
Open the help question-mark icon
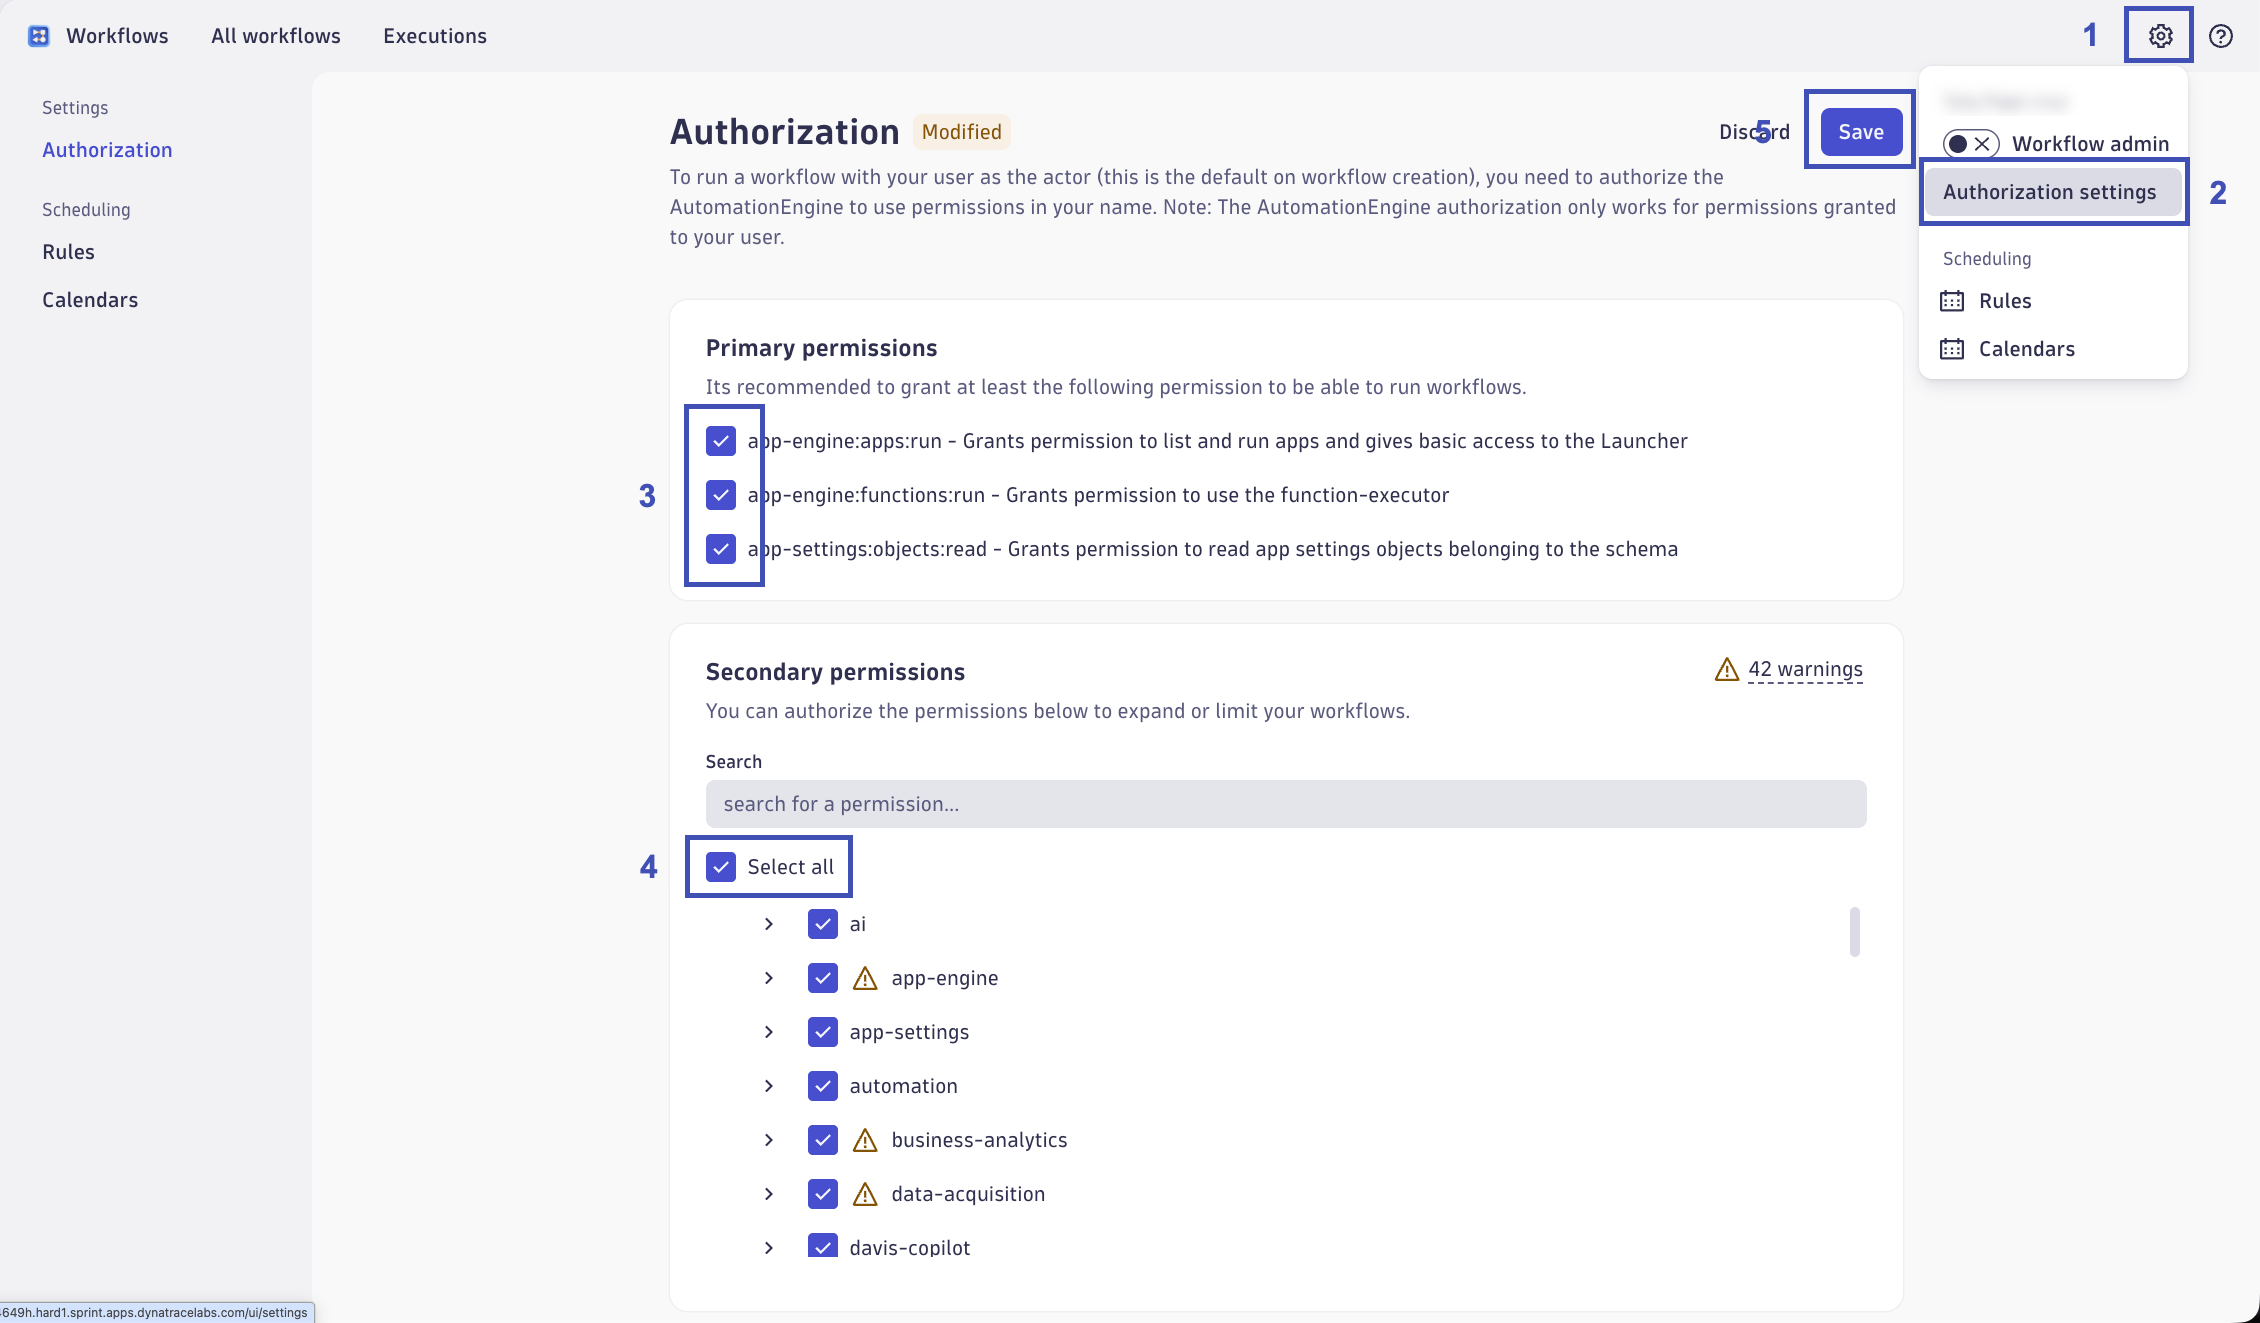pyautogui.click(x=2220, y=36)
